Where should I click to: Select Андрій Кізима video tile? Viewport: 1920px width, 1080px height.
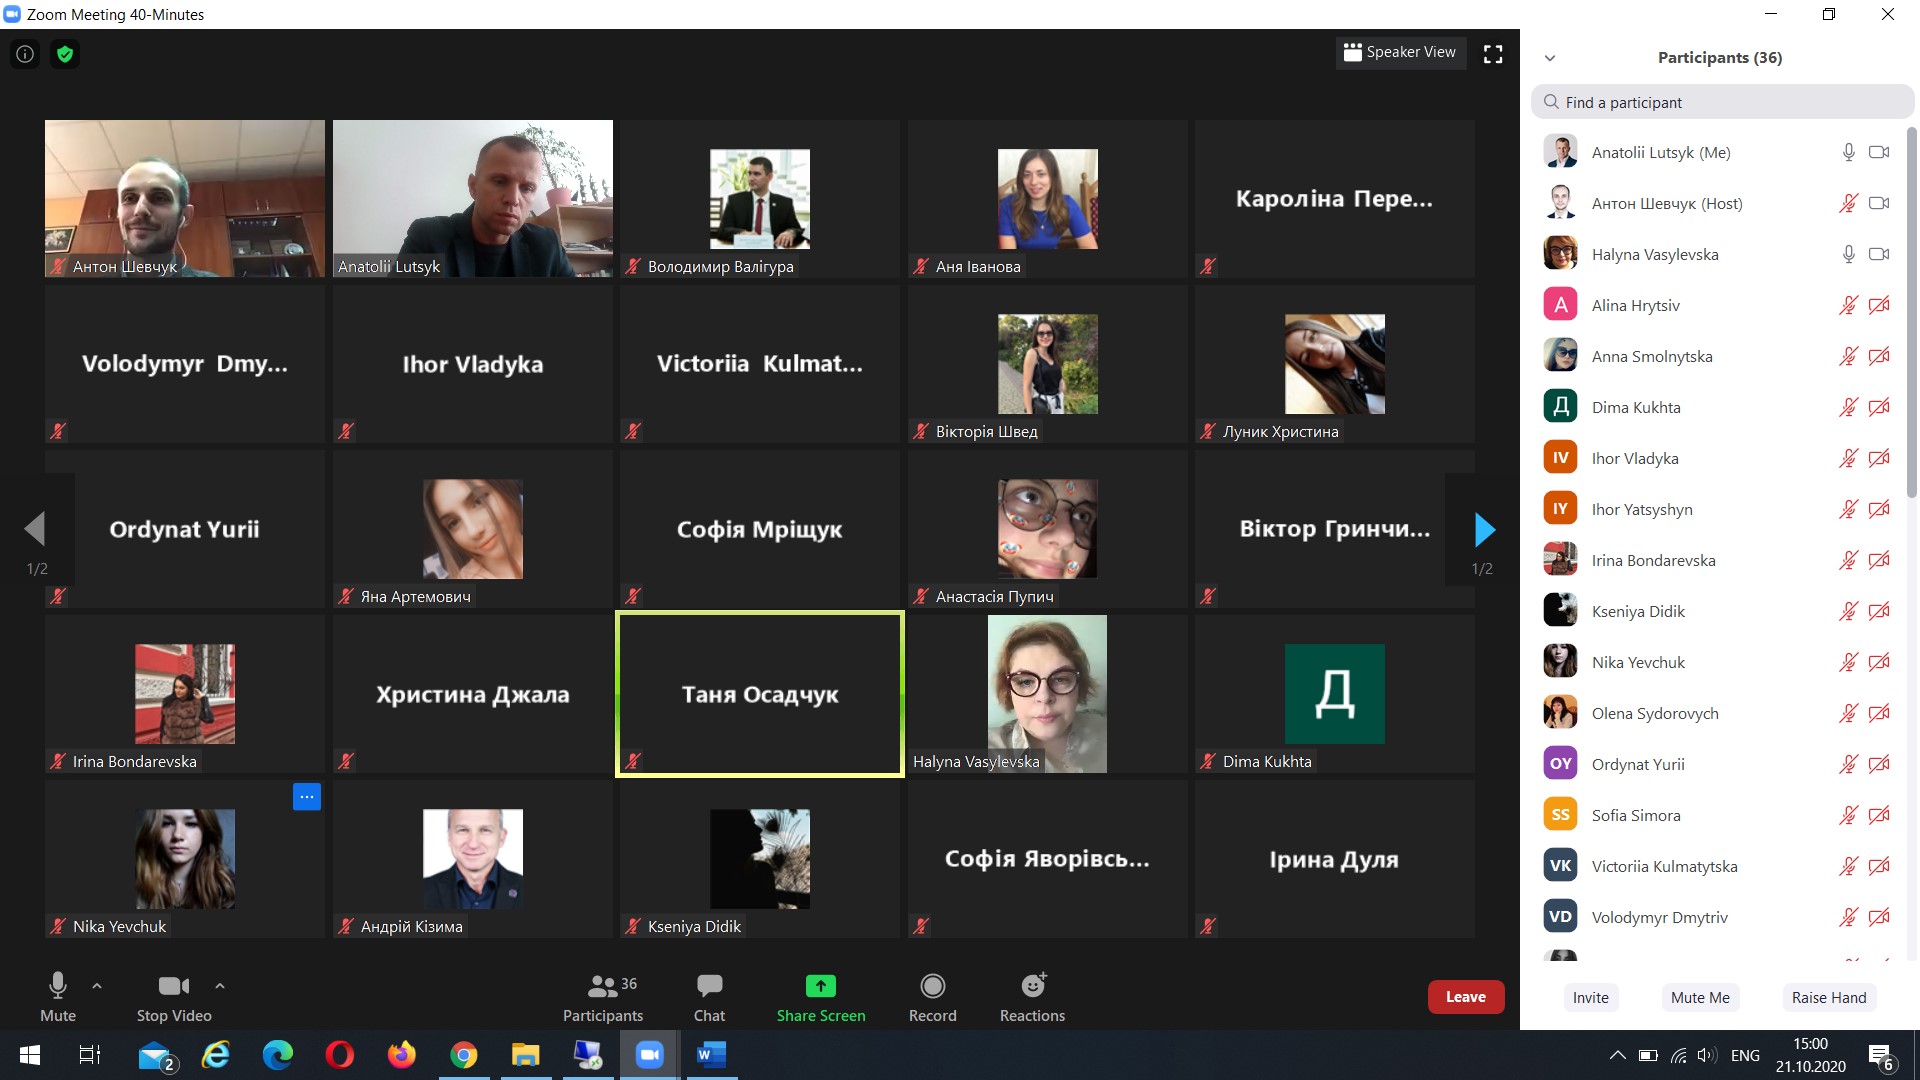(x=473, y=859)
